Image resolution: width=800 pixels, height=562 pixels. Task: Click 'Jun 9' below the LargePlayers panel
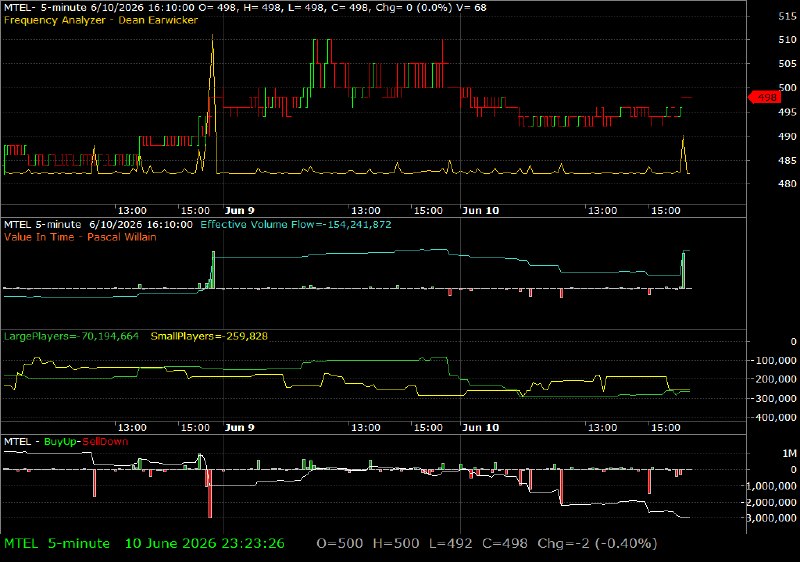(x=239, y=427)
